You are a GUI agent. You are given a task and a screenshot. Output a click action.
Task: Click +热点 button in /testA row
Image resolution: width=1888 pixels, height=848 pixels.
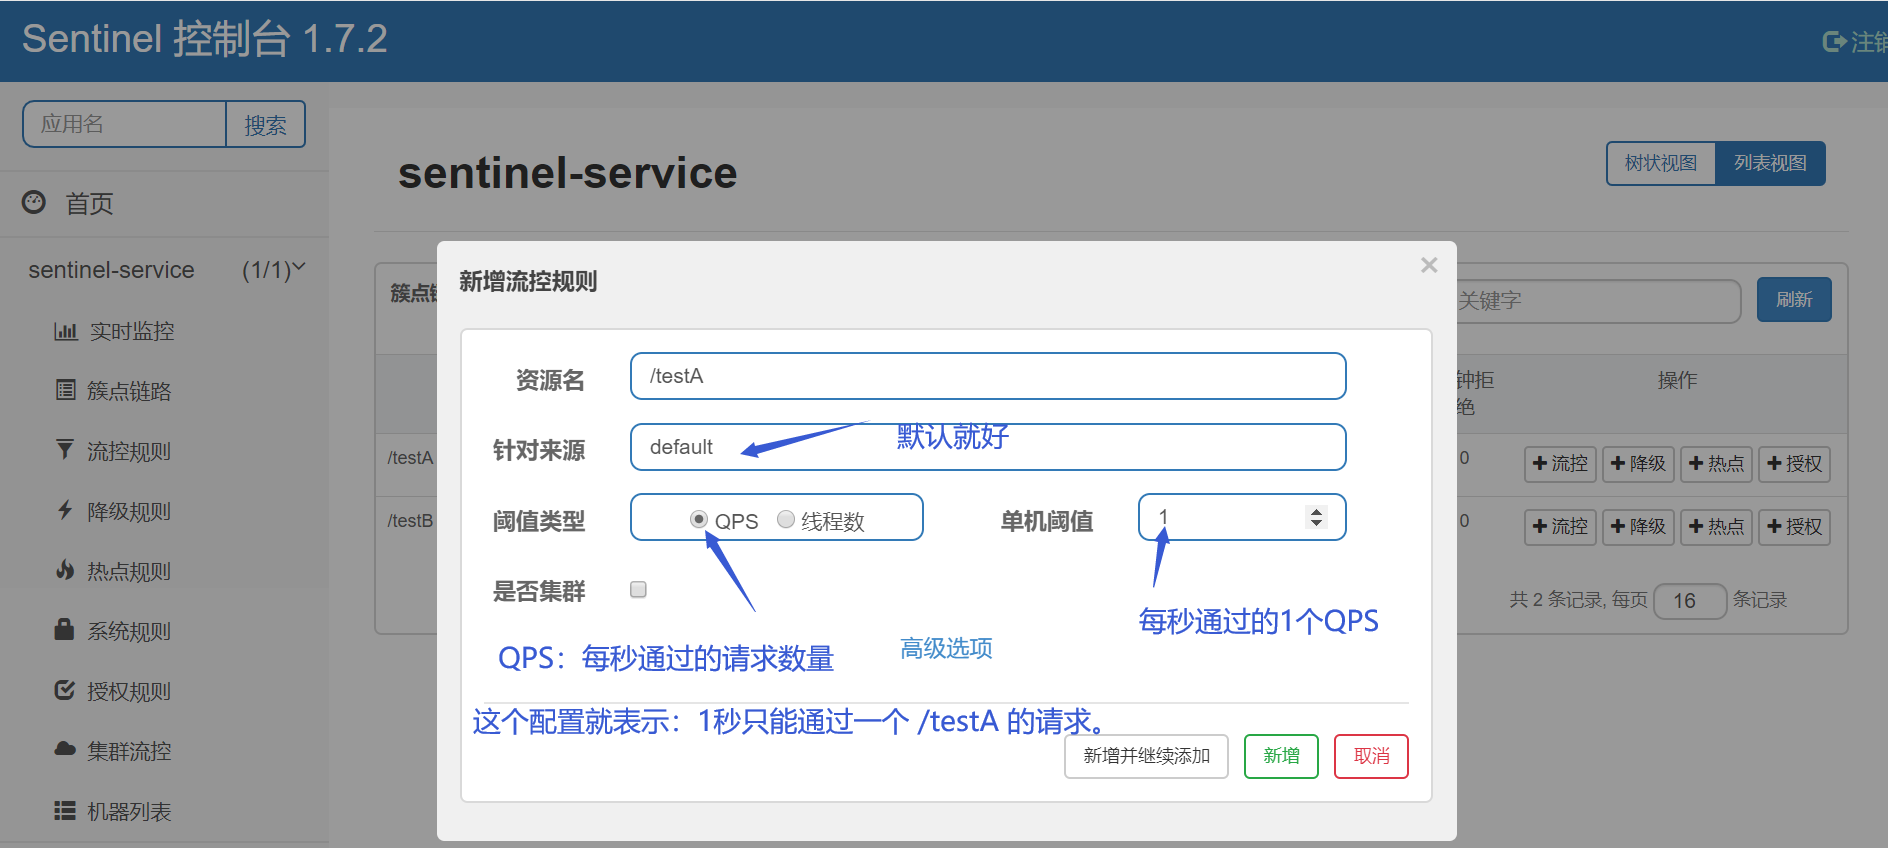pos(1716,464)
